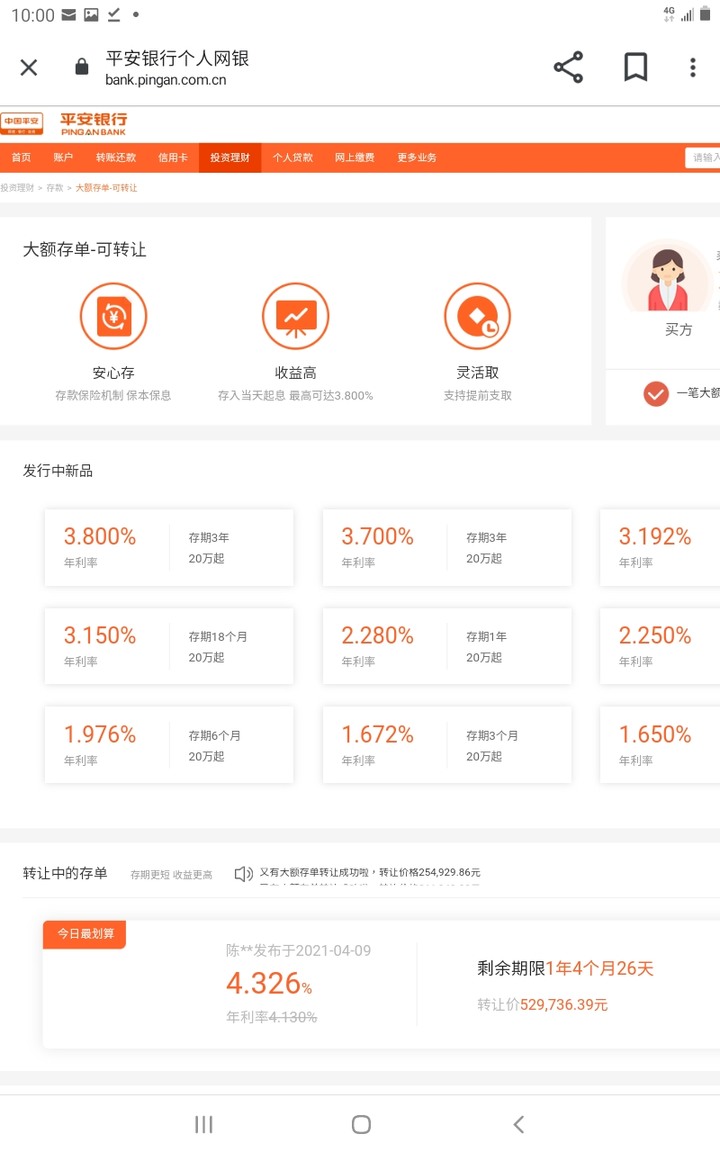Close the browser tab with X icon
Viewport: 720px width, 1152px height.
click(29, 68)
